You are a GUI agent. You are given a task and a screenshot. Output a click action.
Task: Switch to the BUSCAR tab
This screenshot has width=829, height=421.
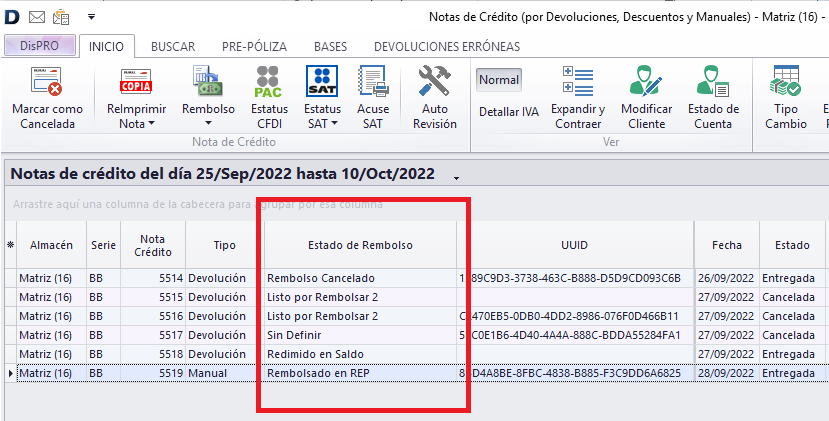point(173,47)
